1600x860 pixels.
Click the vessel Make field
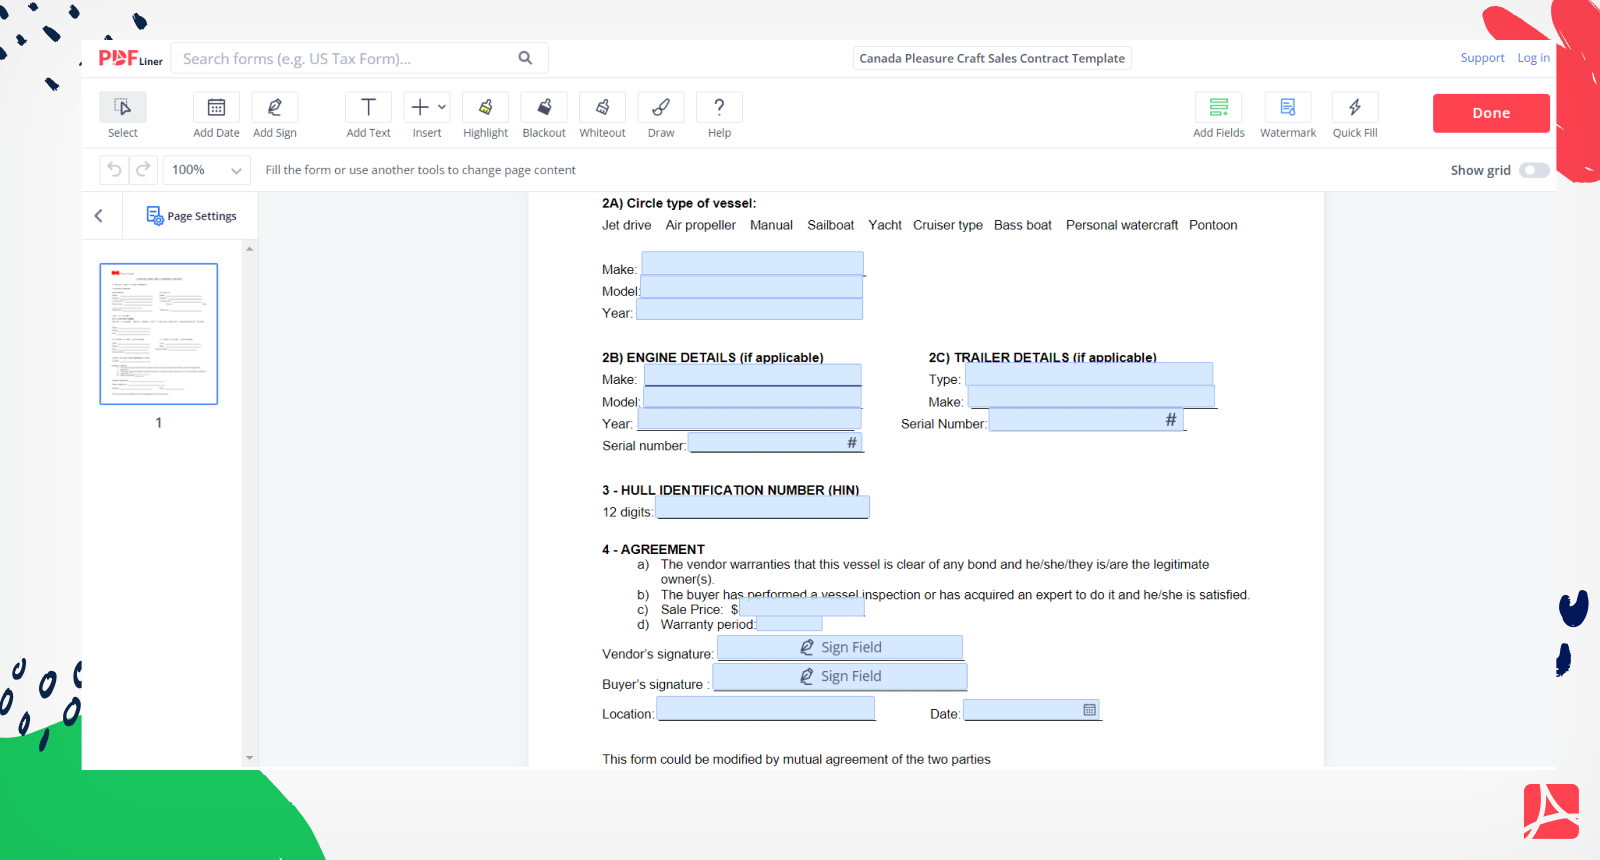[x=752, y=264]
